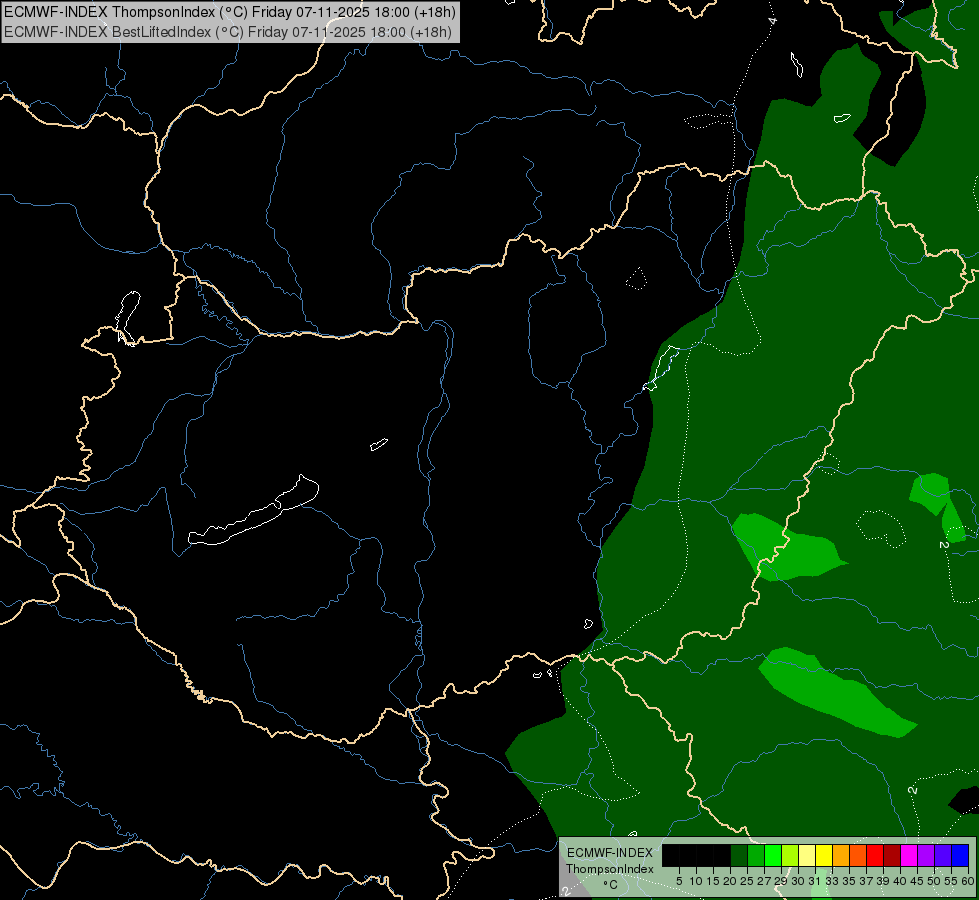Click the legend scale value '60'
Image resolution: width=979 pixels, height=900 pixels.
[968, 881]
